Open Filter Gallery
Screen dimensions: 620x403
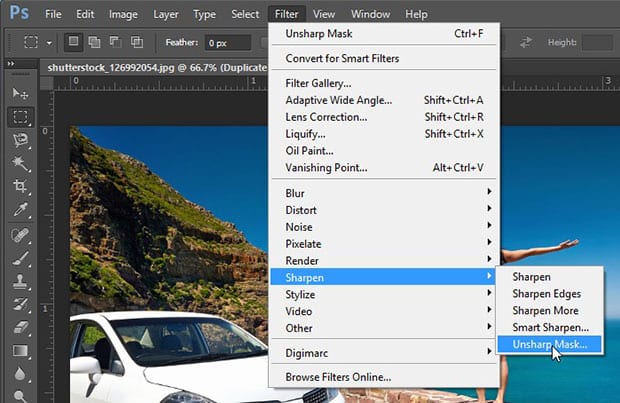pos(384,83)
